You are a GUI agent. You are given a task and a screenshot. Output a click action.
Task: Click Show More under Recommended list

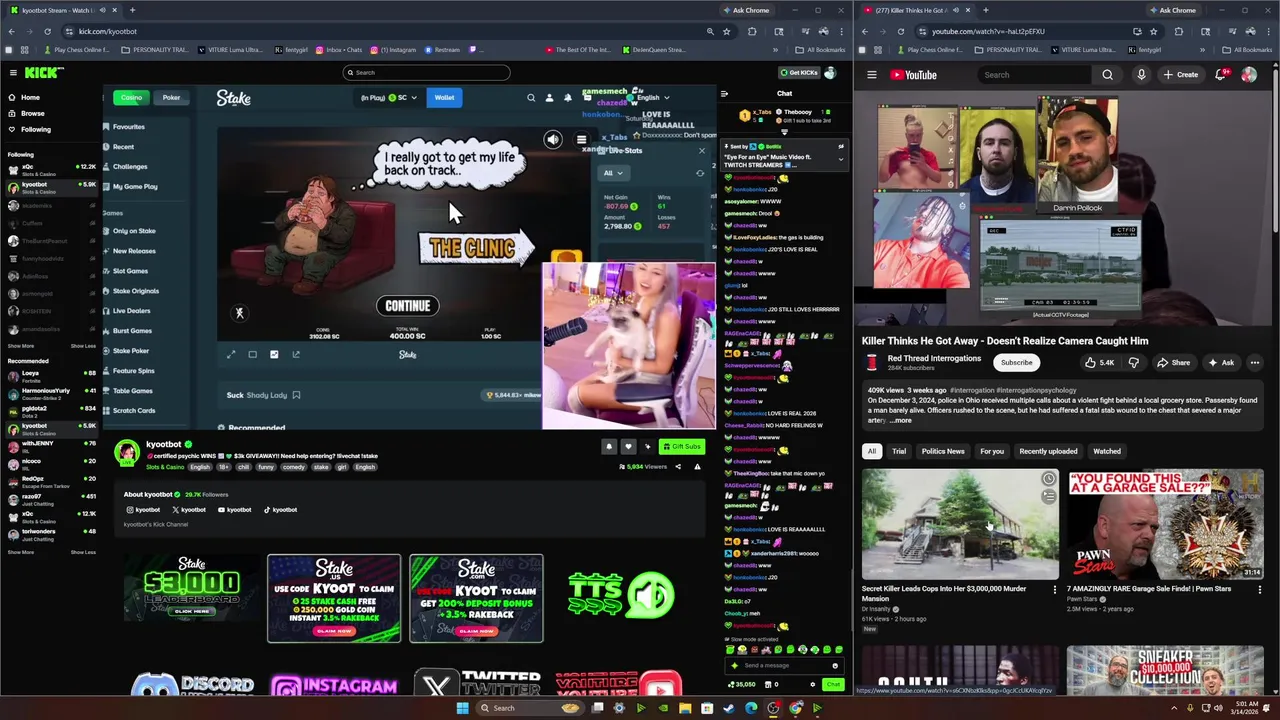21,552
